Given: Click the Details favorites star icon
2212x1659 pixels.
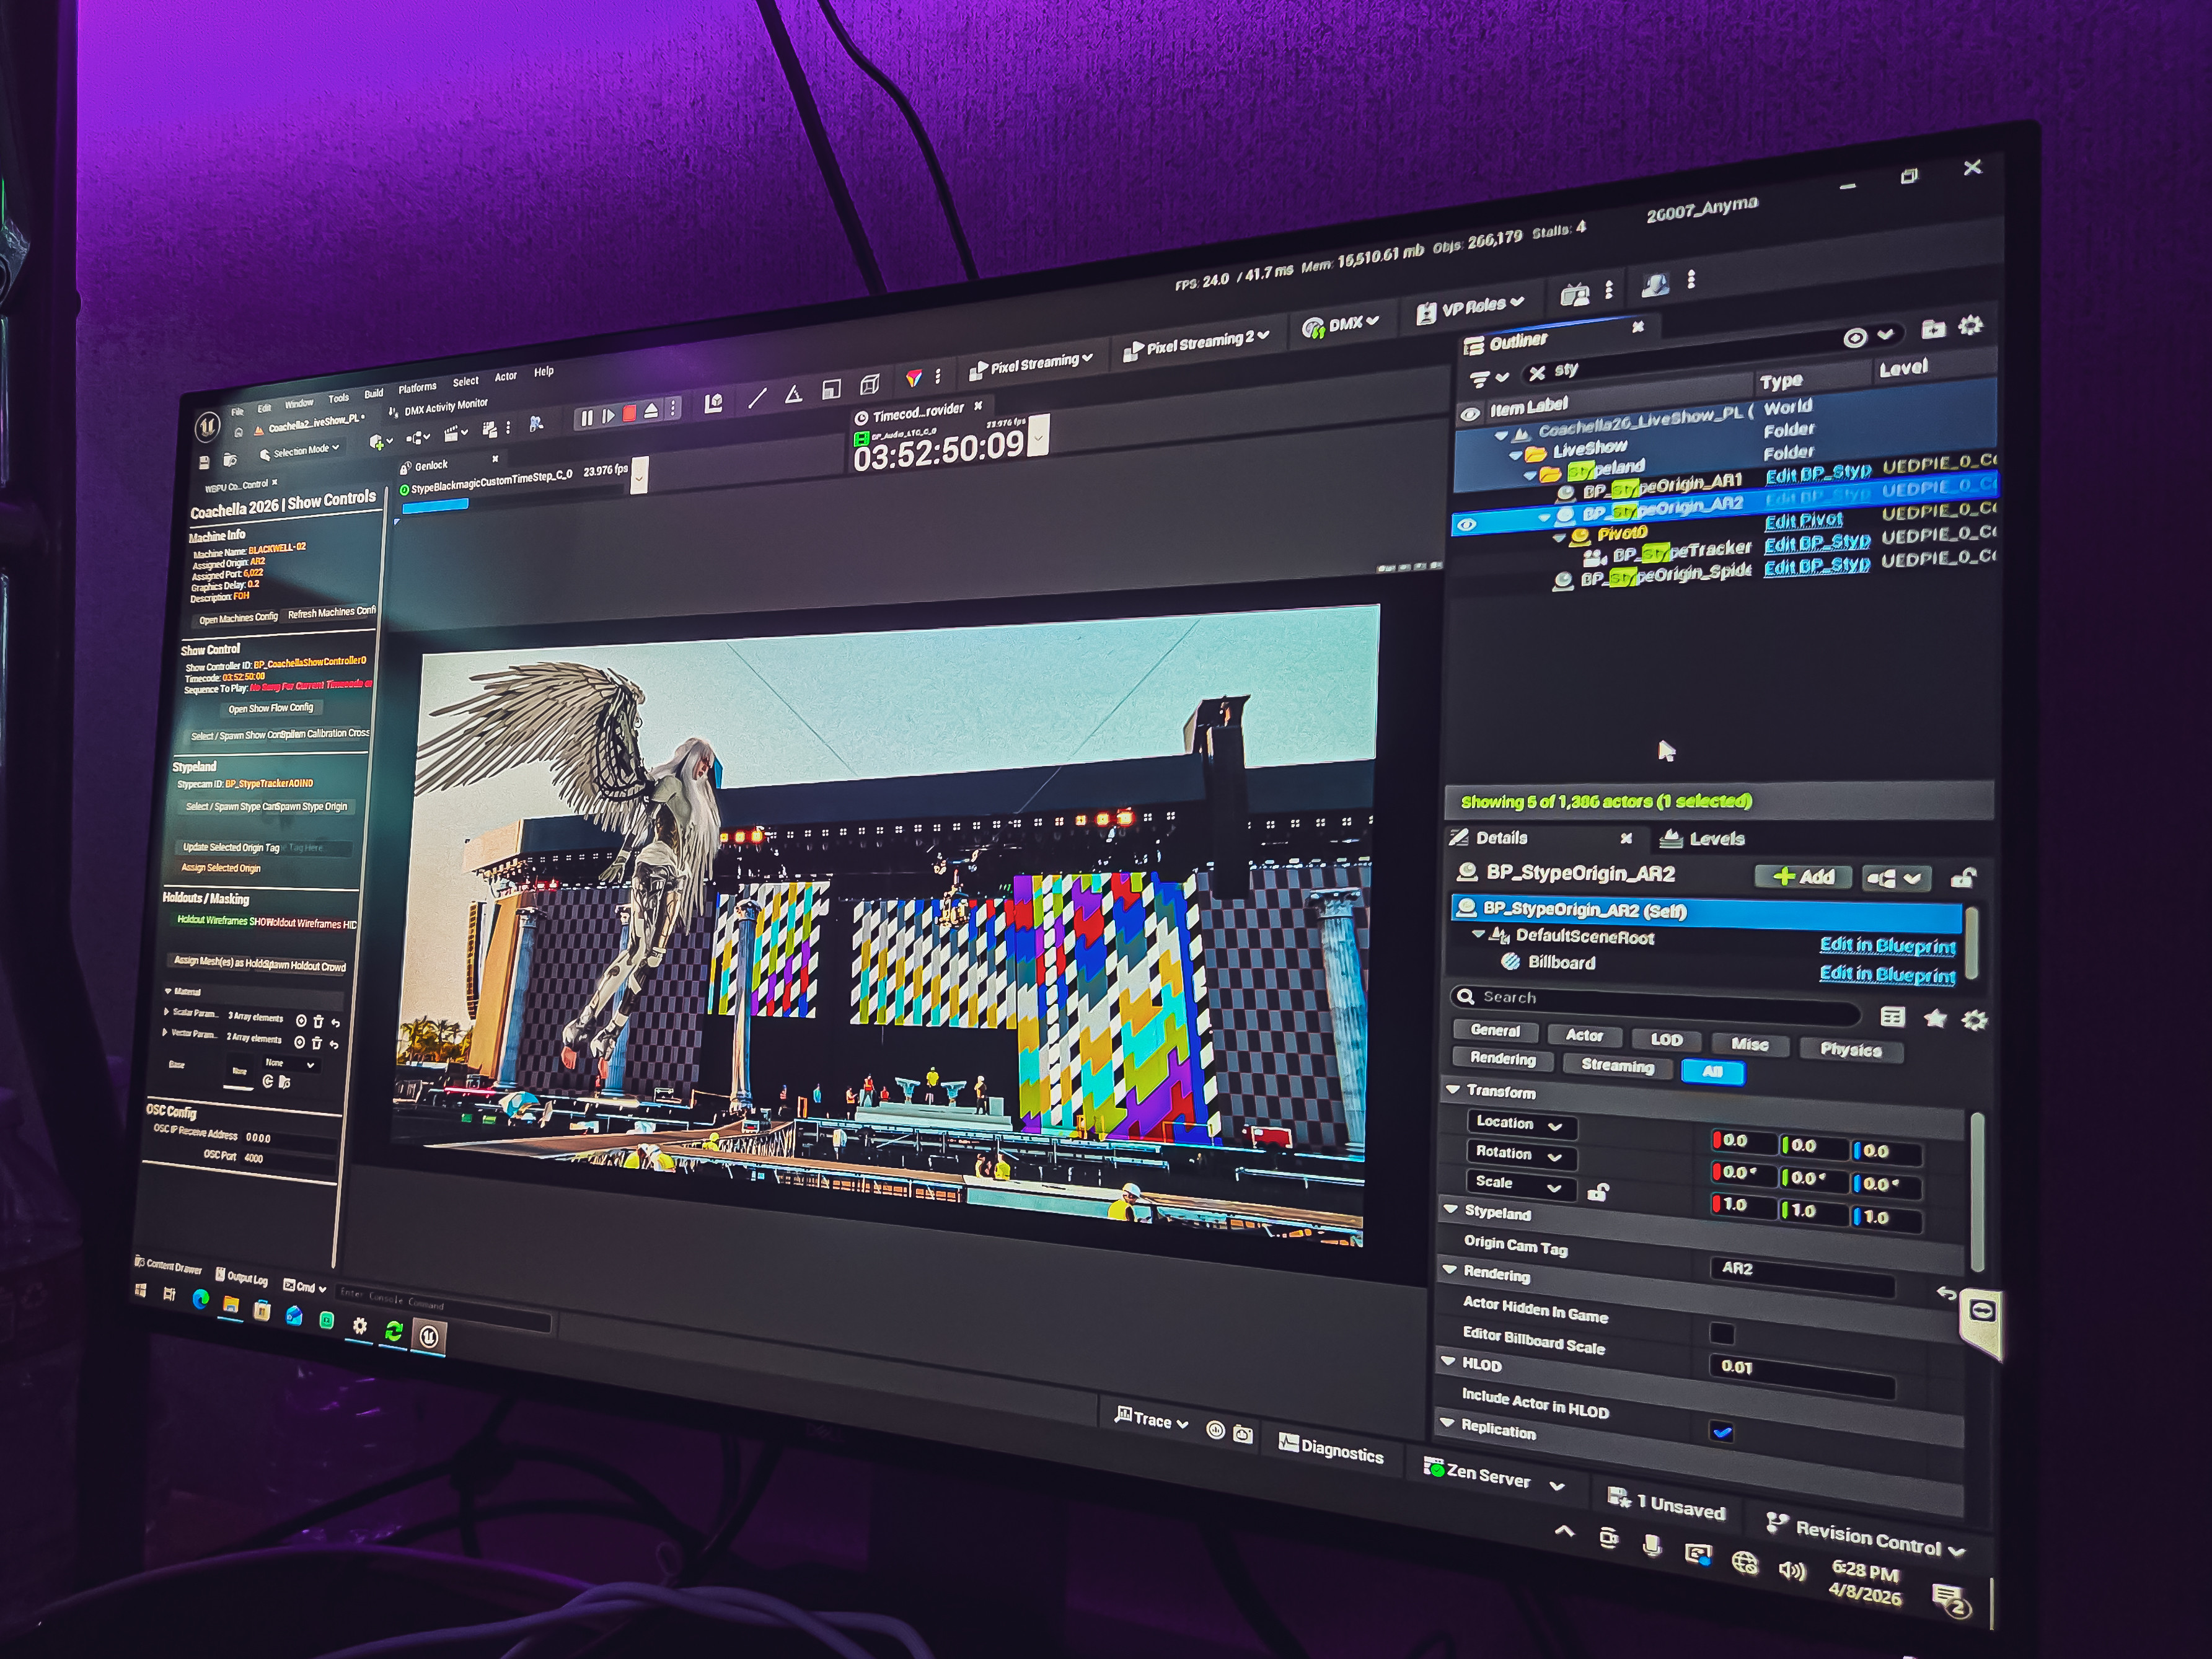Looking at the screenshot, I should (1935, 1019).
